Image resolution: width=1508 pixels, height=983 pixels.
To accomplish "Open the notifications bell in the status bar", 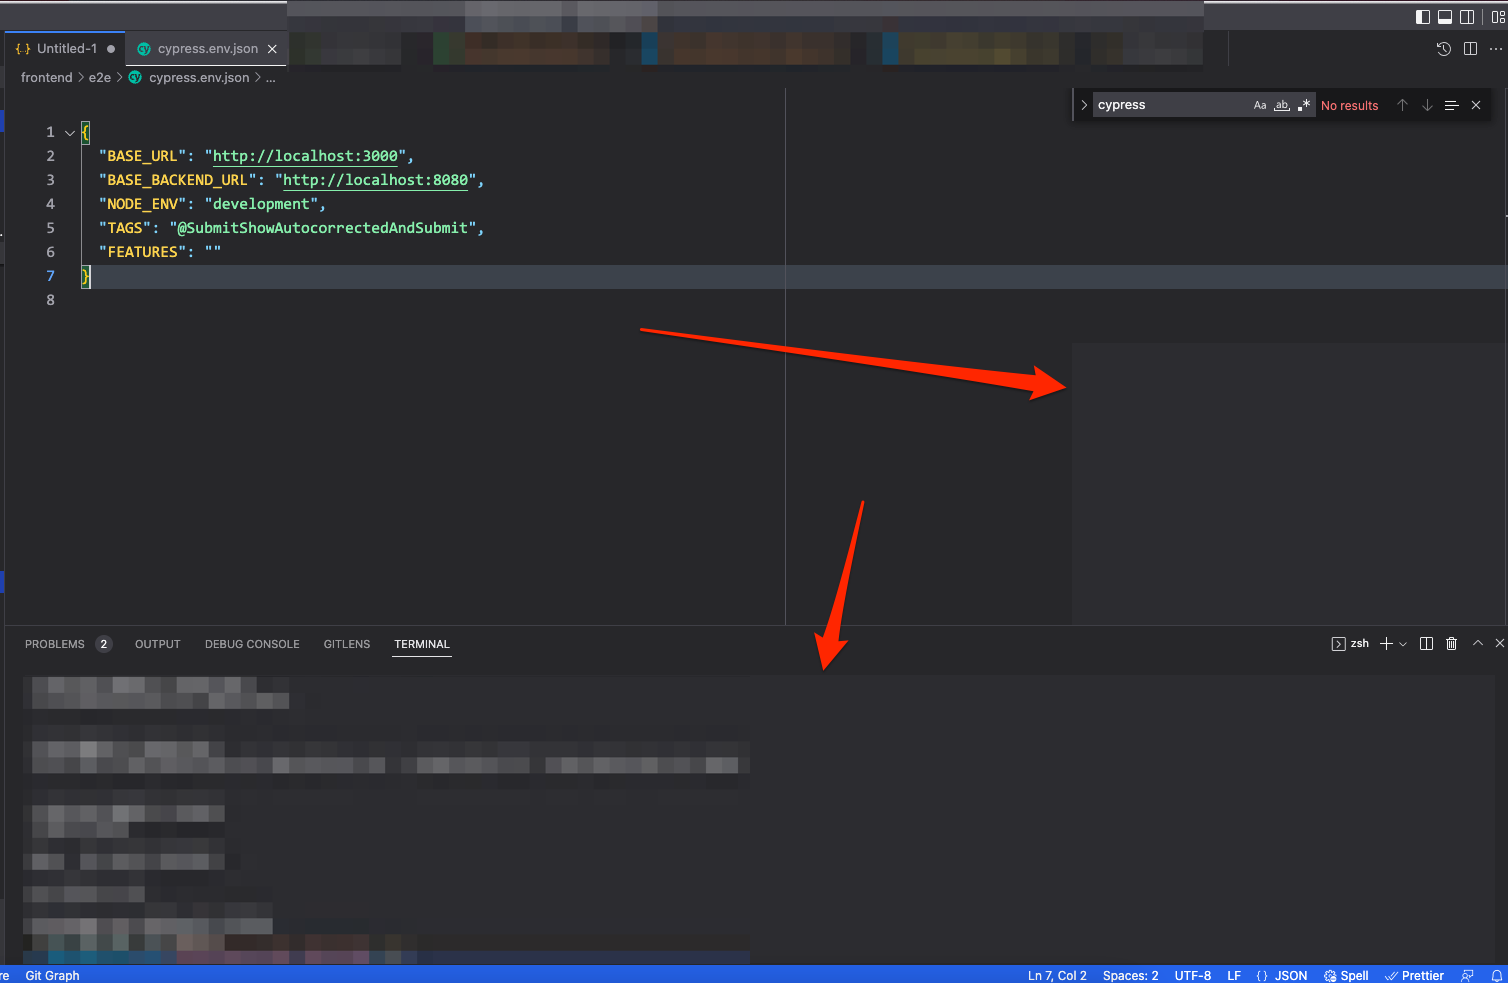I will click(1498, 975).
